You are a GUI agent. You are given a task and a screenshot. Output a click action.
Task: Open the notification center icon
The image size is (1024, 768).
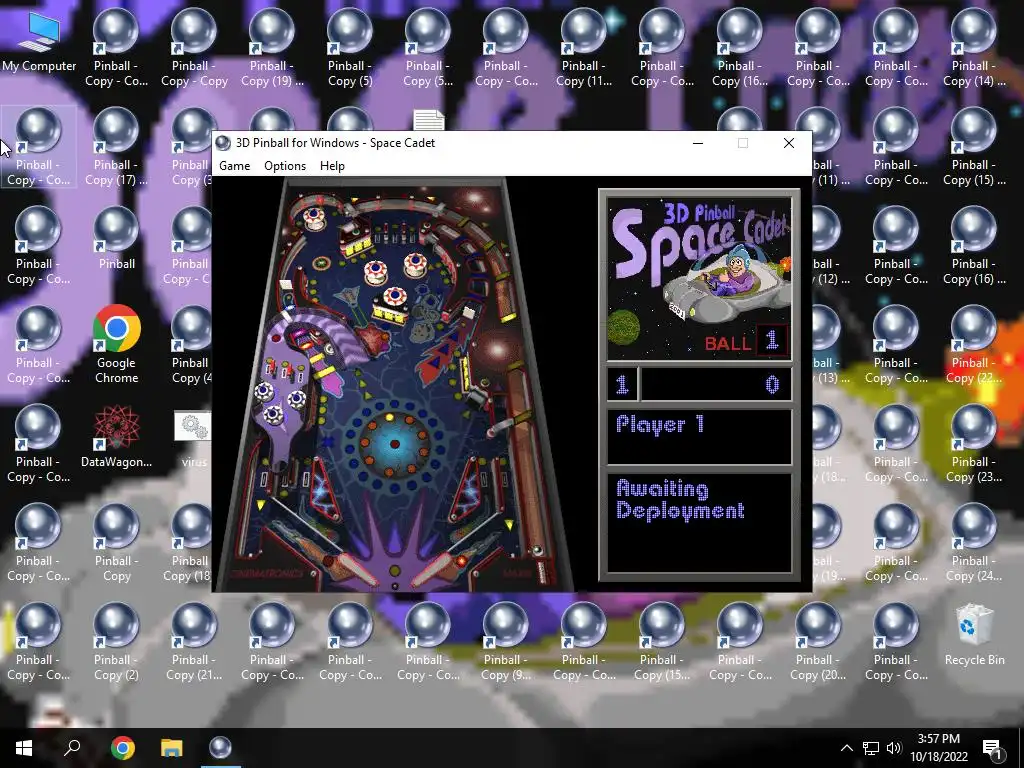coord(992,748)
